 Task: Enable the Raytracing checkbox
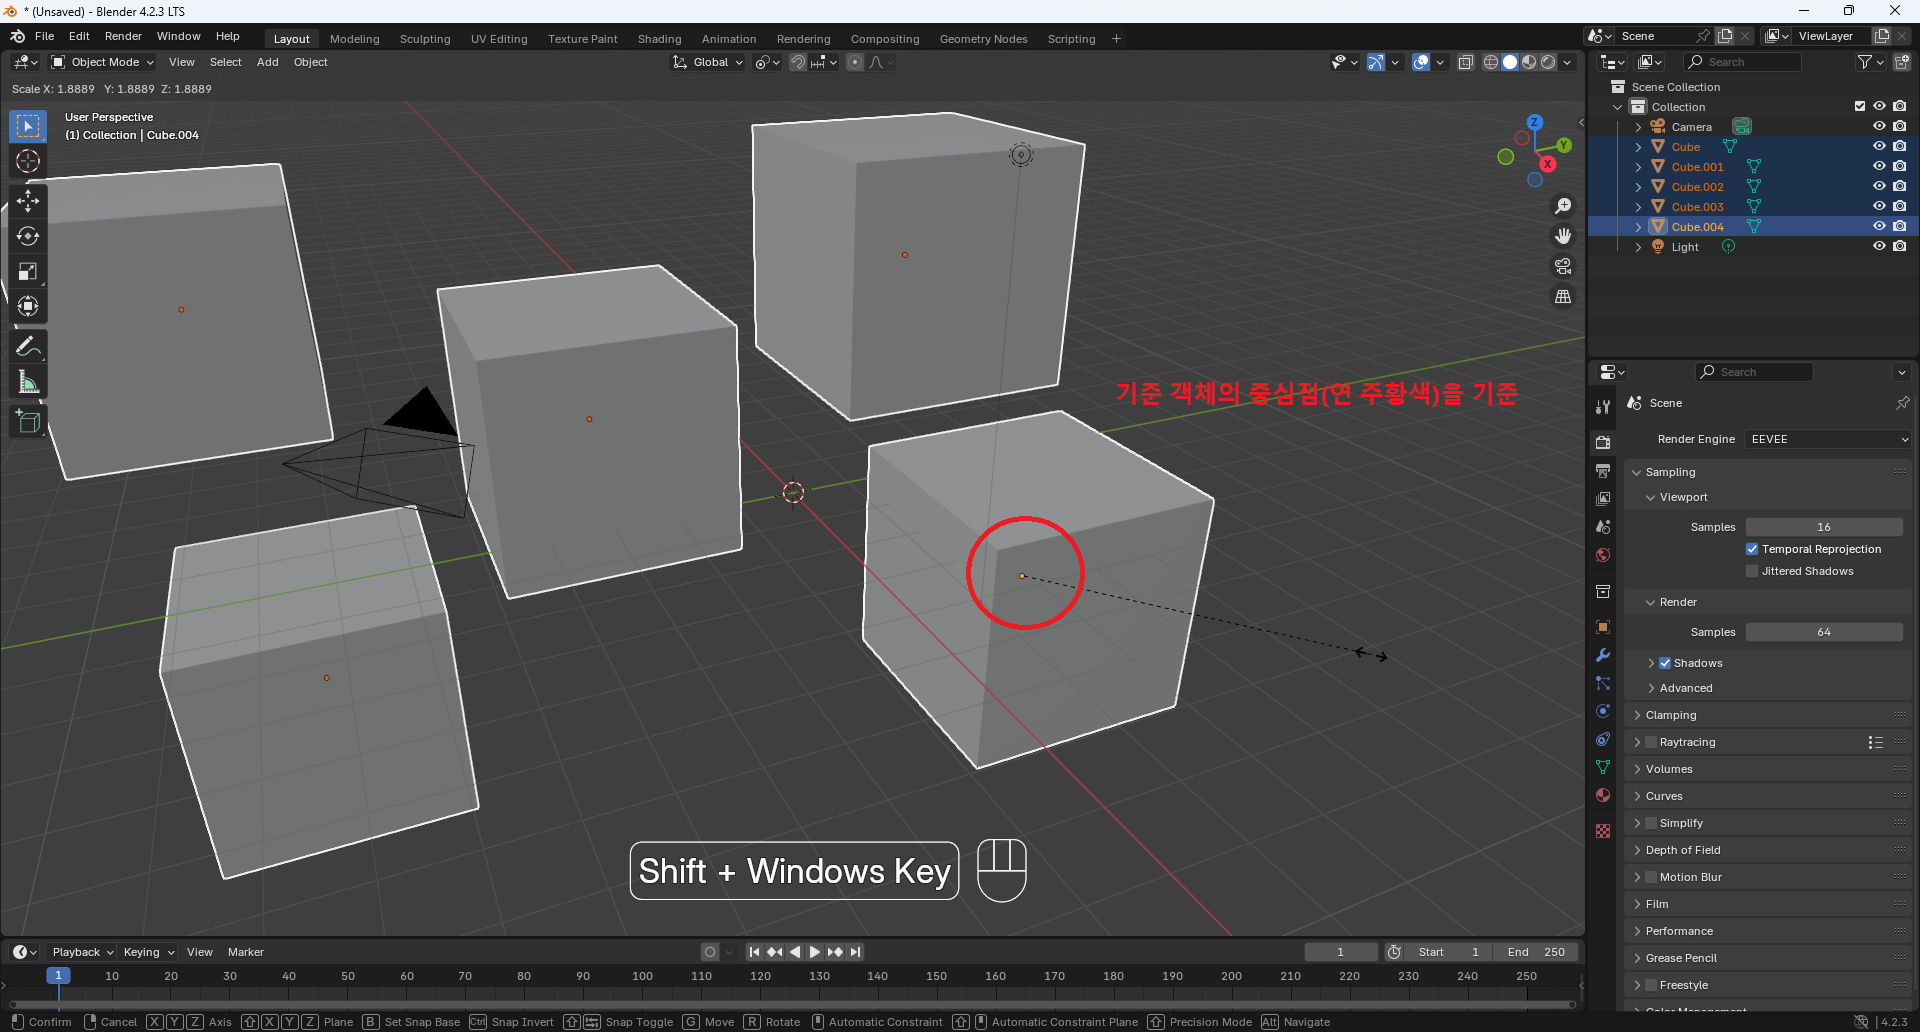coord(1651,742)
